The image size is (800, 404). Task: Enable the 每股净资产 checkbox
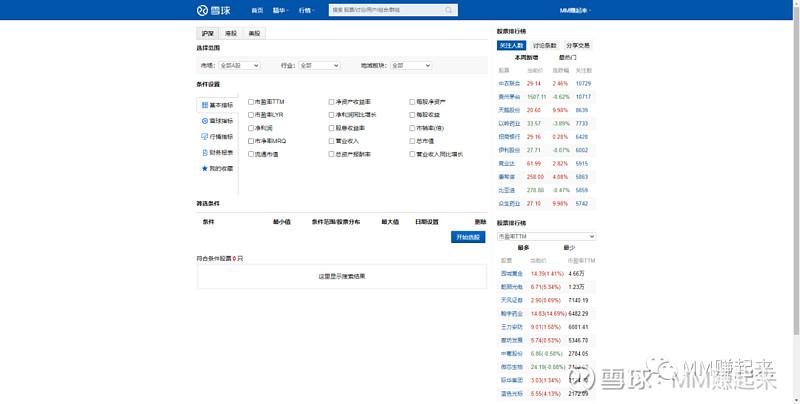point(412,102)
